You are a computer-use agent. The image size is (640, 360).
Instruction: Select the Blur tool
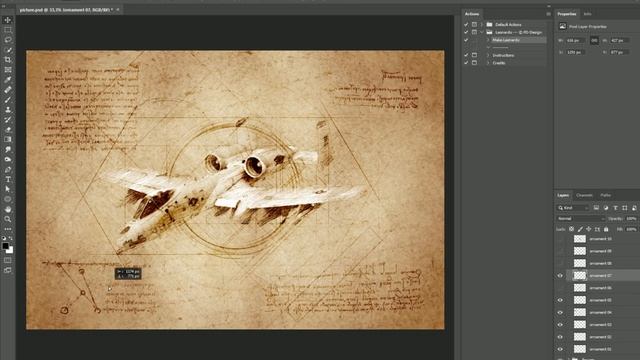(7, 149)
